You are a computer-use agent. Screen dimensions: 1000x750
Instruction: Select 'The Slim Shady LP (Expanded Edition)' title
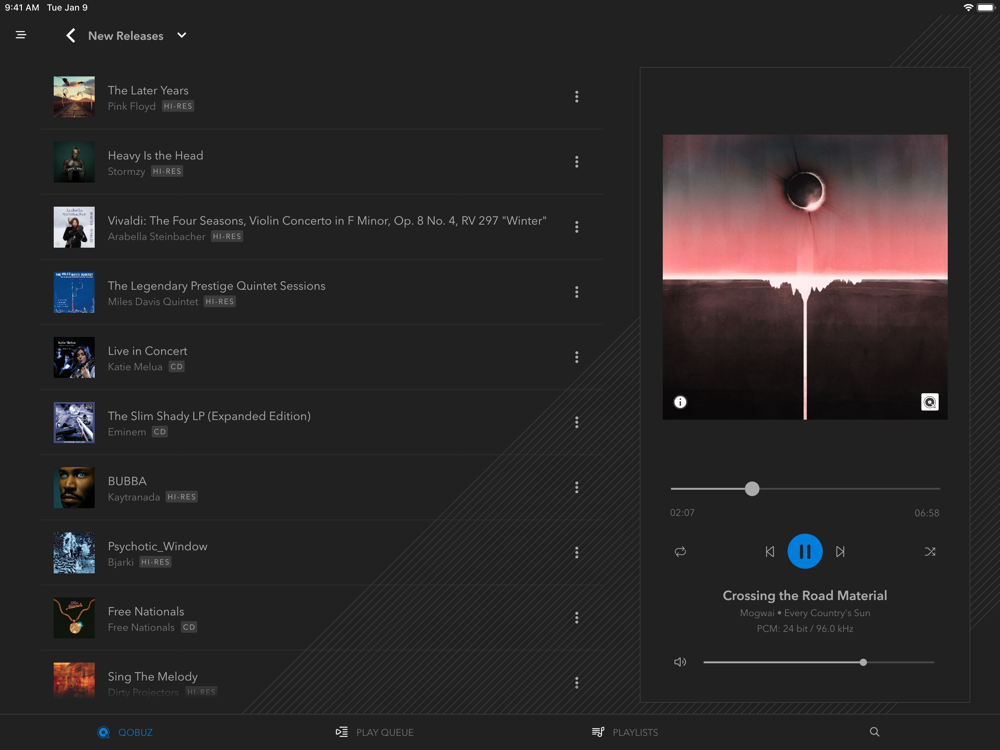pyautogui.click(x=209, y=416)
